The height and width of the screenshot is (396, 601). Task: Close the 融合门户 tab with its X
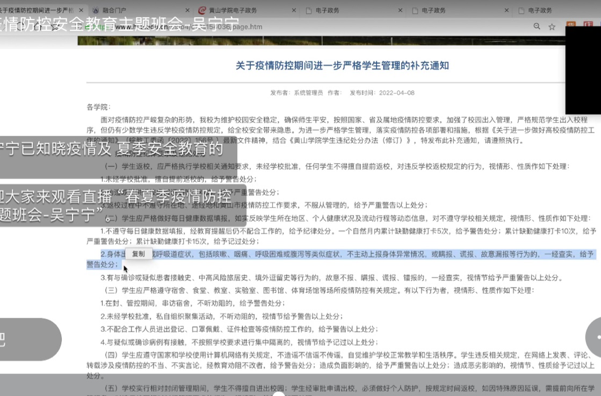pyautogui.click(x=187, y=10)
